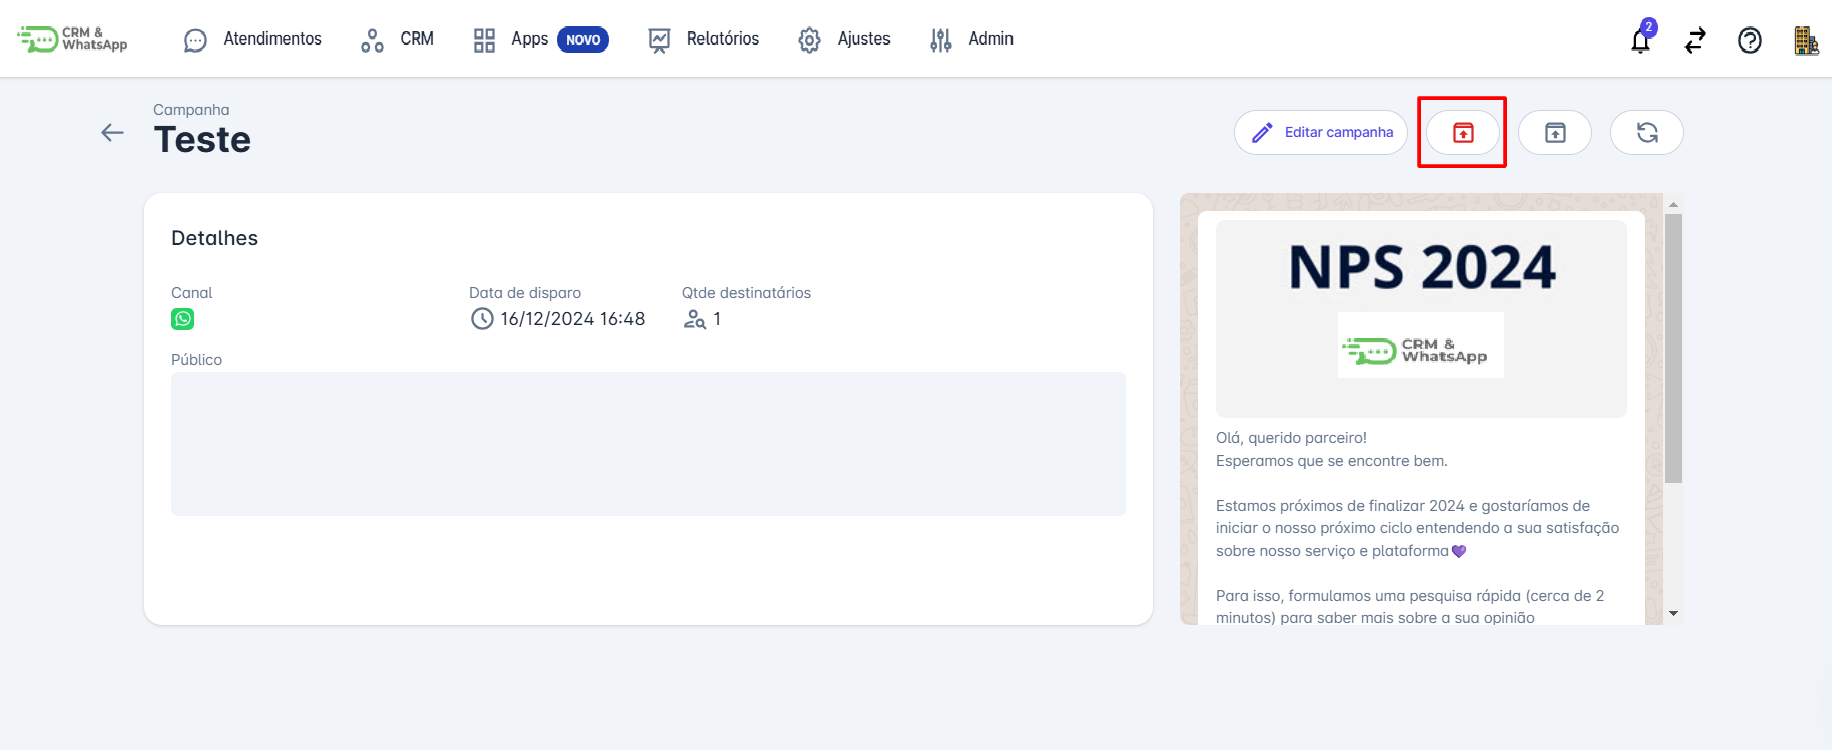Click the swap arrows icon in header

[1695, 41]
